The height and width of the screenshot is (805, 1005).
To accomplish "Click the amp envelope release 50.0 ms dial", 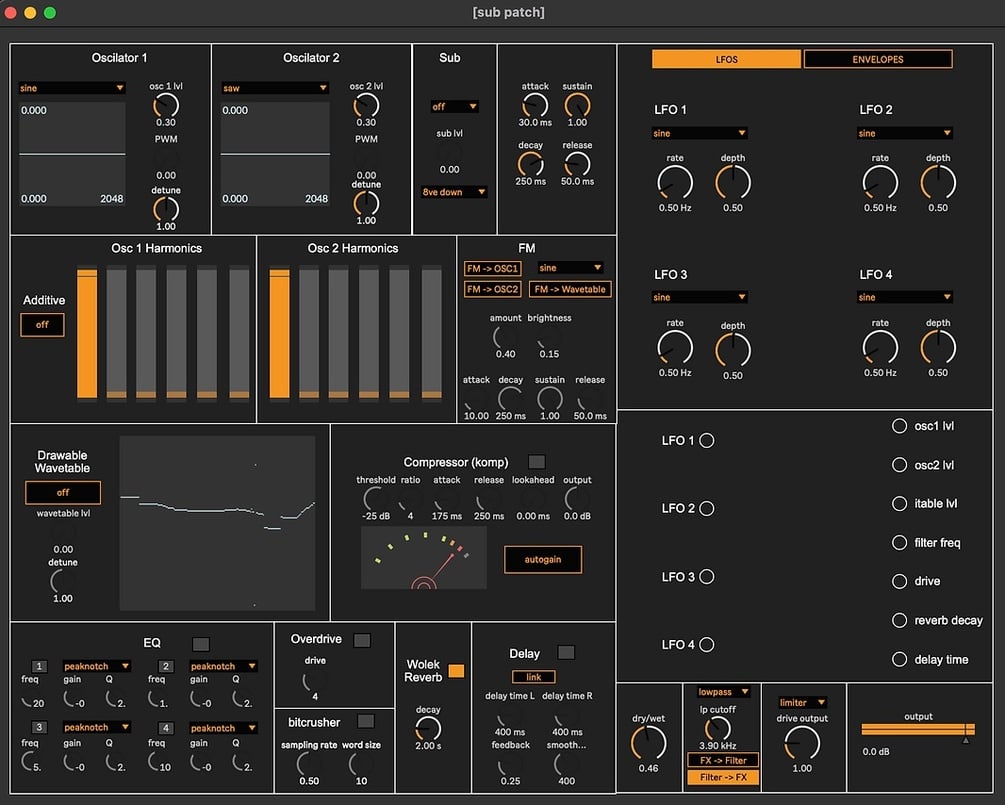I will click(577, 165).
